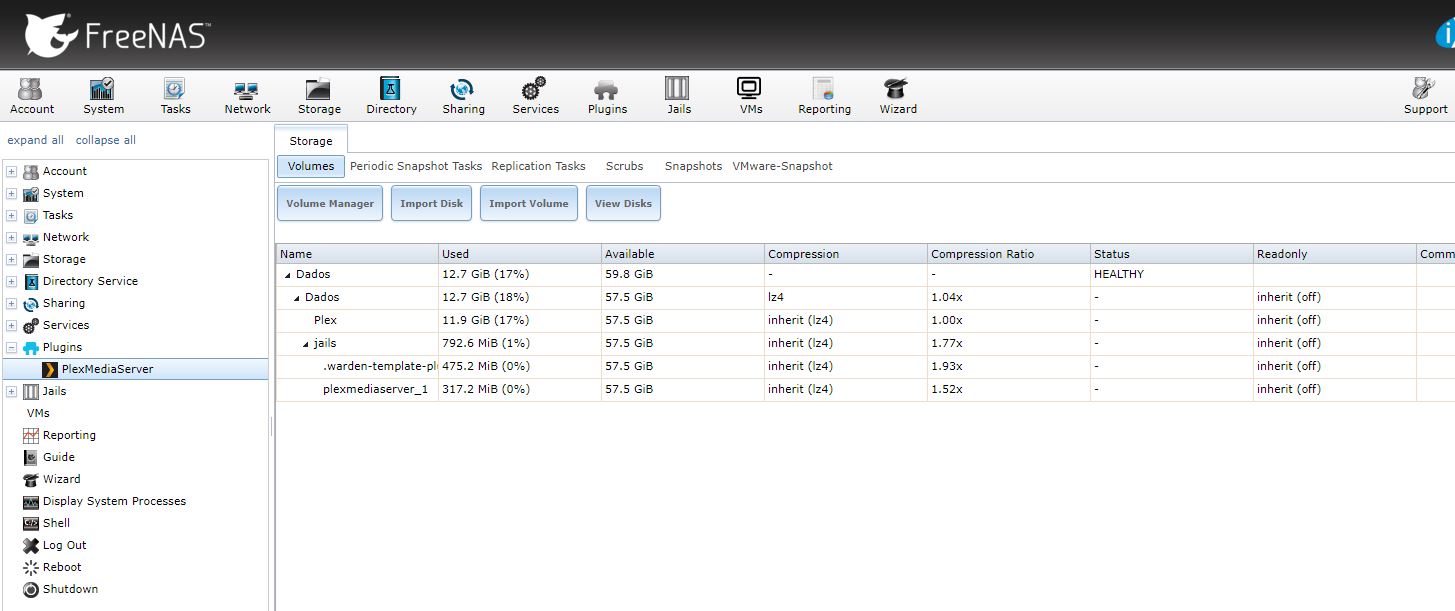Click the Compression Ratio column header
Image resolution: width=1455 pixels, height=611 pixels.
[x=1009, y=254]
